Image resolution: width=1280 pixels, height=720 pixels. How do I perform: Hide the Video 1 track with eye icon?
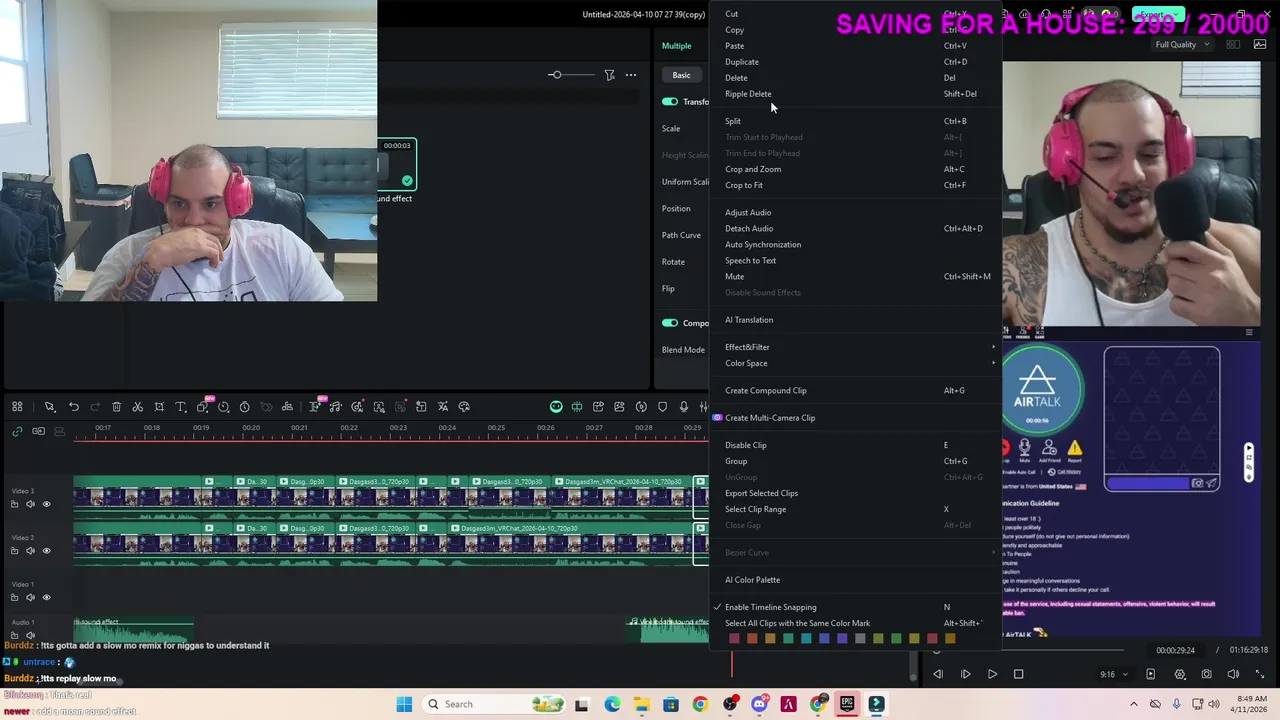tap(46, 598)
